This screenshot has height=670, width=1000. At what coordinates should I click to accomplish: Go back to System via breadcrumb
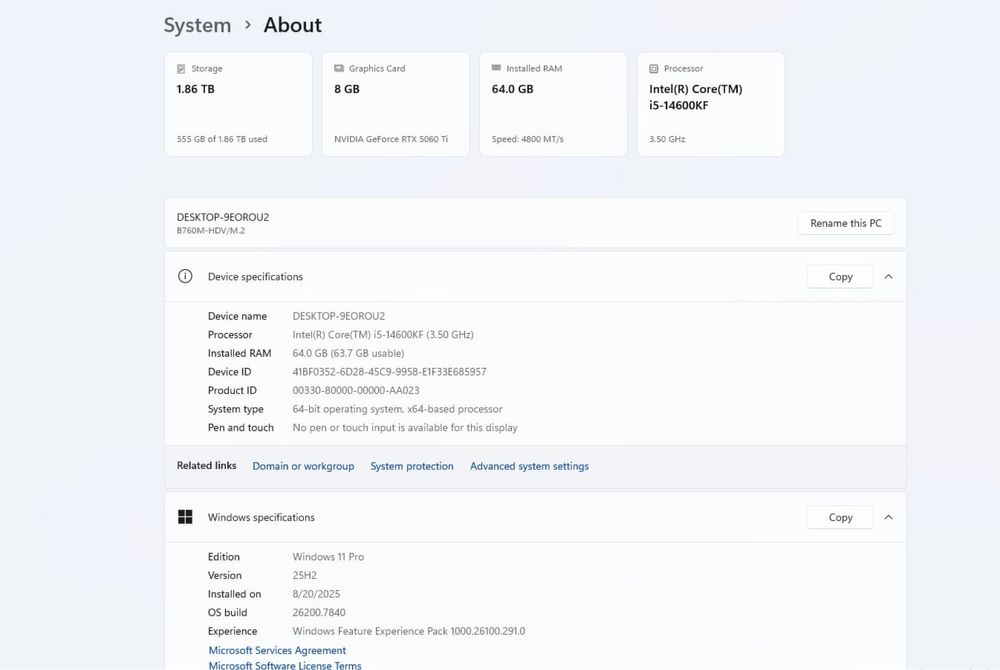click(197, 26)
